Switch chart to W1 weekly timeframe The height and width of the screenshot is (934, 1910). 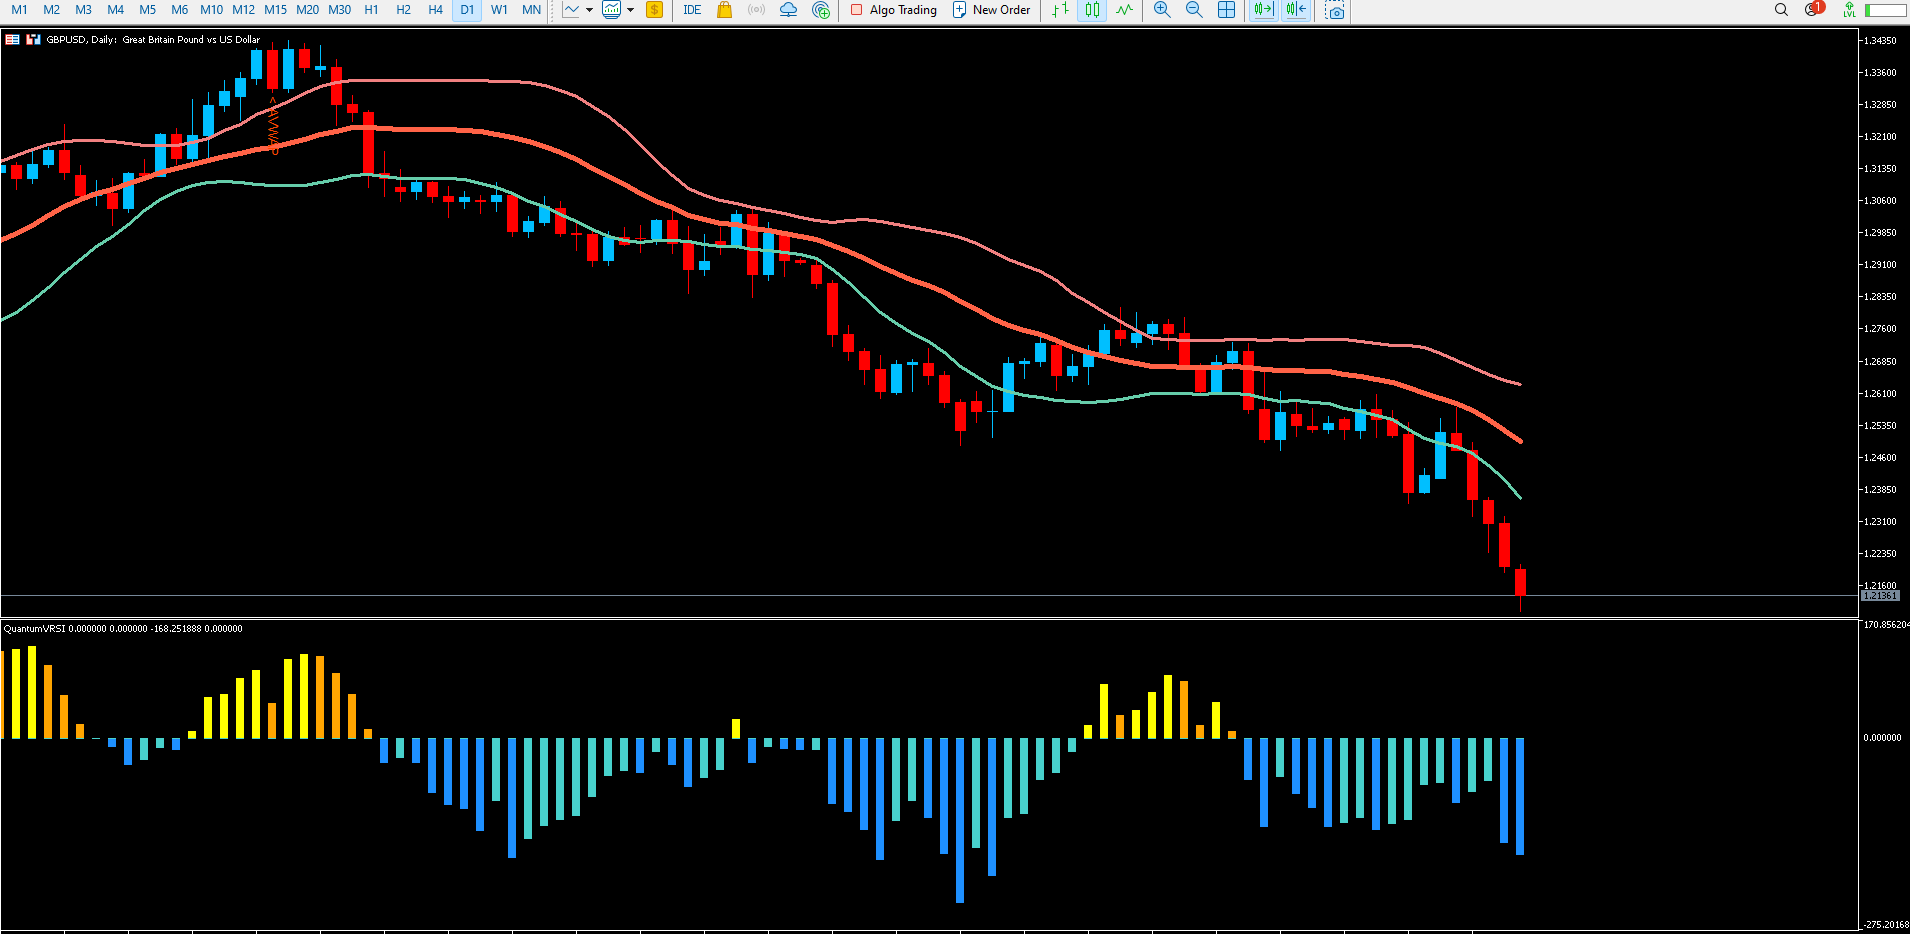click(499, 10)
